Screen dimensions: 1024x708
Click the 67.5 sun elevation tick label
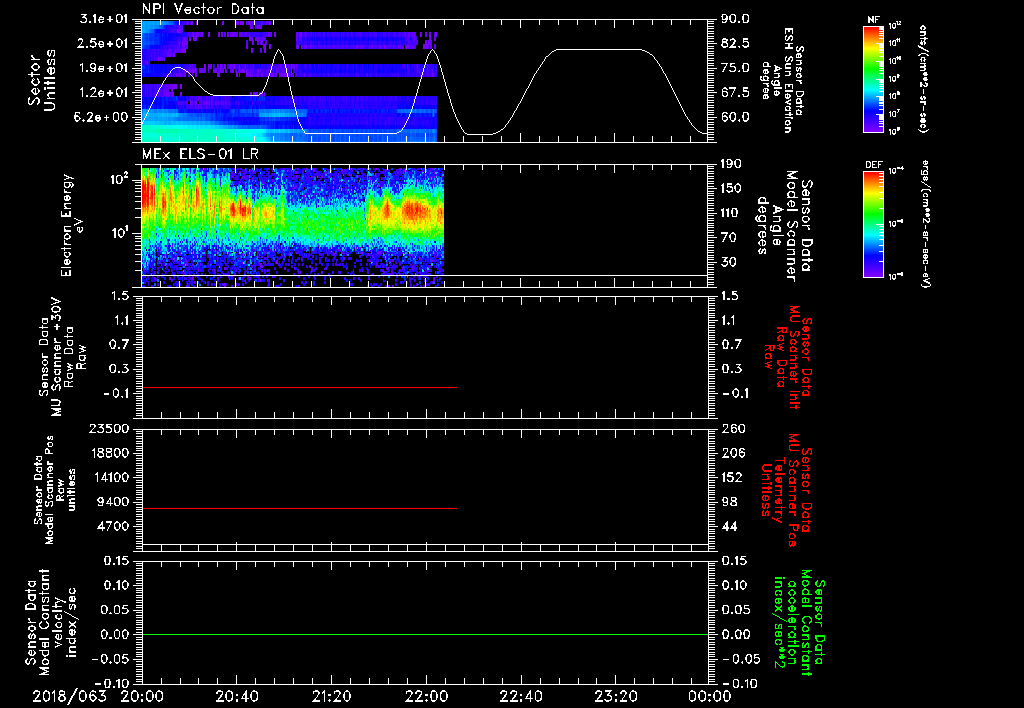click(x=735, y=93)
